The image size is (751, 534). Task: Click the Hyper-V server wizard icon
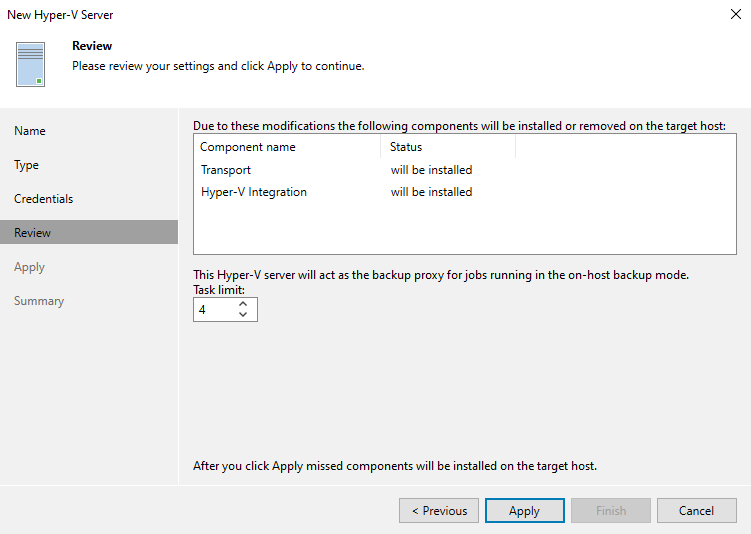[x=31, y=64]
